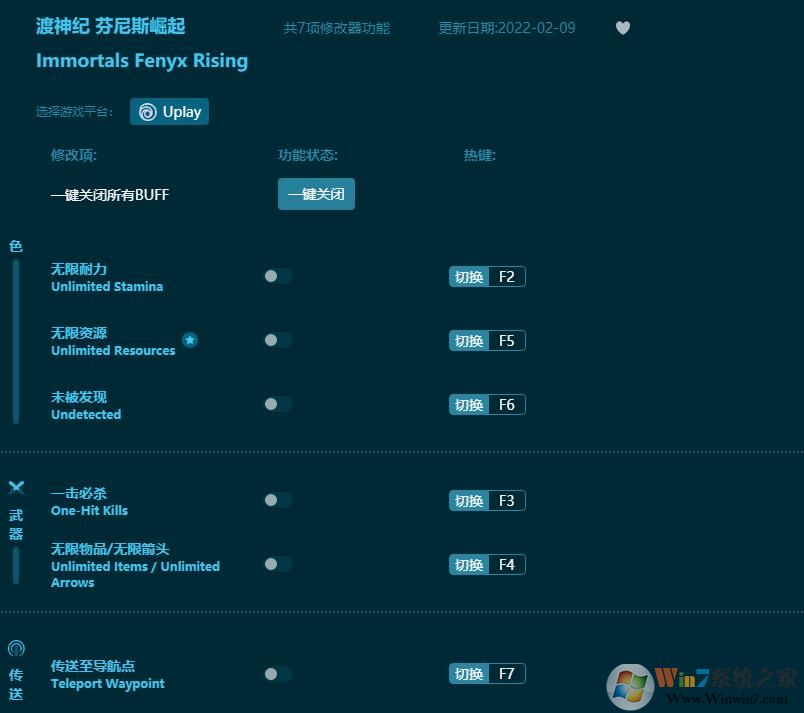The image size is (804, 713).
Task: Click the F3 hotkey field
Action: click(507, 501)
